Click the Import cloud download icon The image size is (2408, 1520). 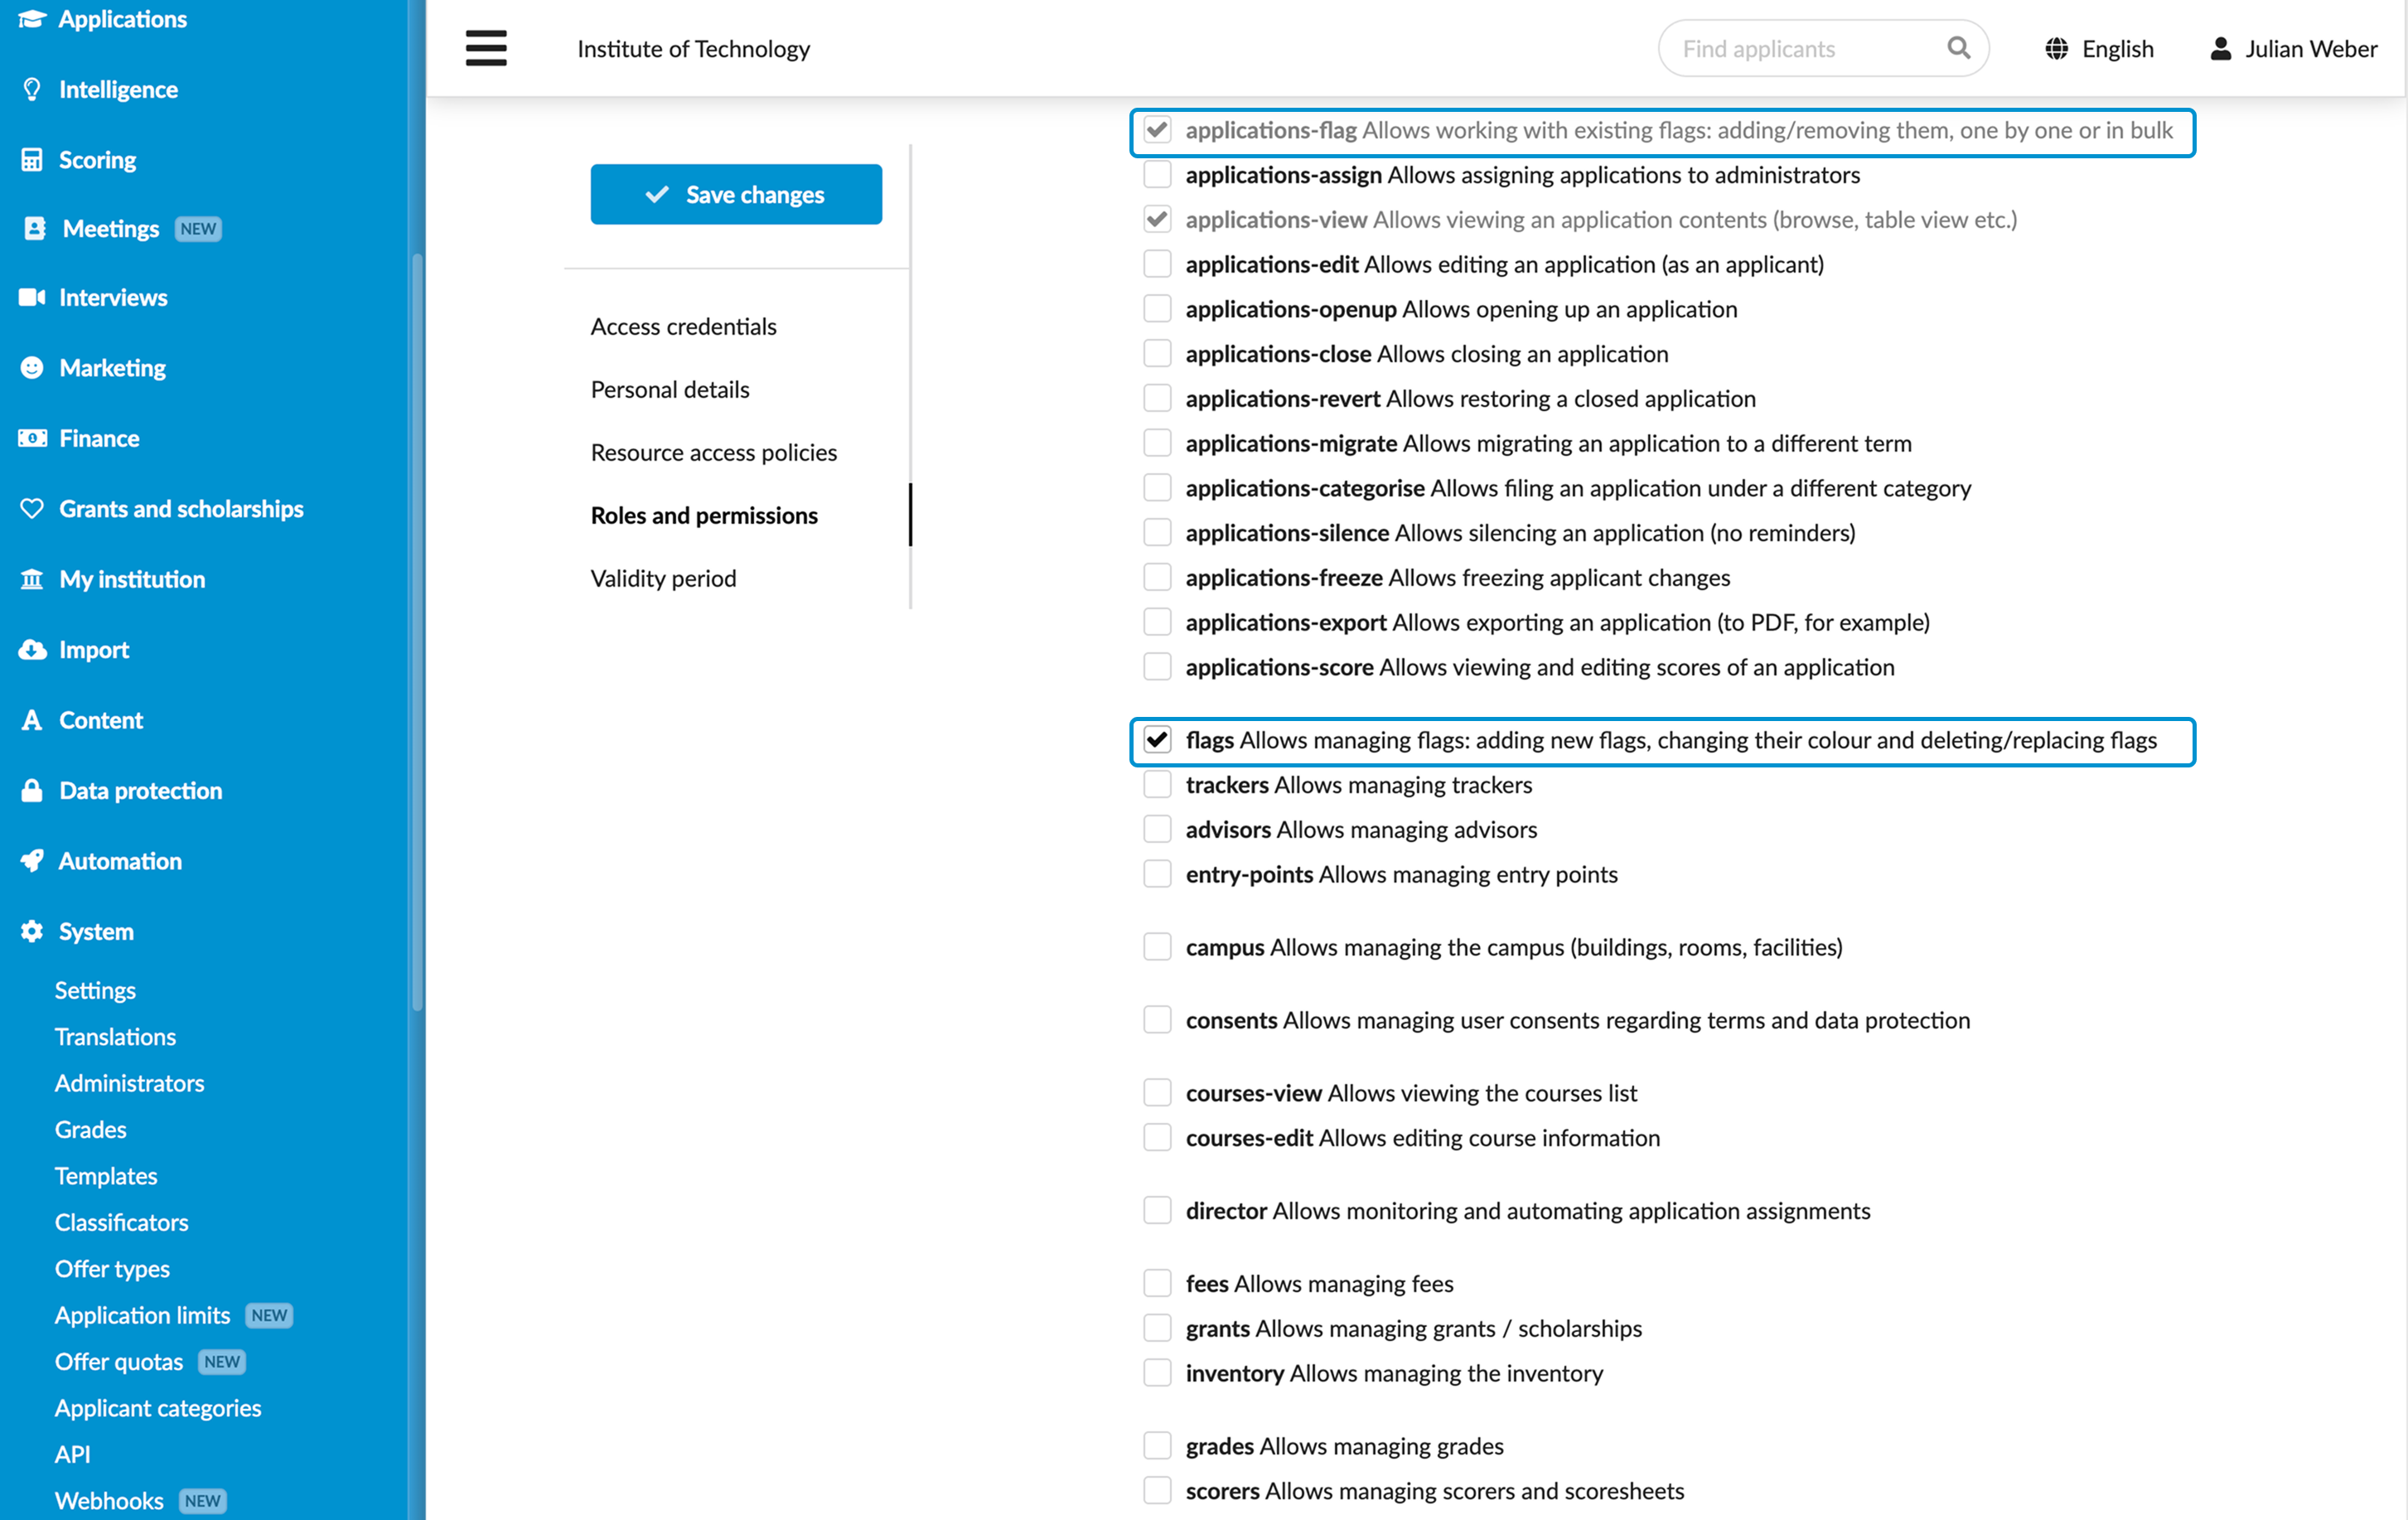(32, 650)
